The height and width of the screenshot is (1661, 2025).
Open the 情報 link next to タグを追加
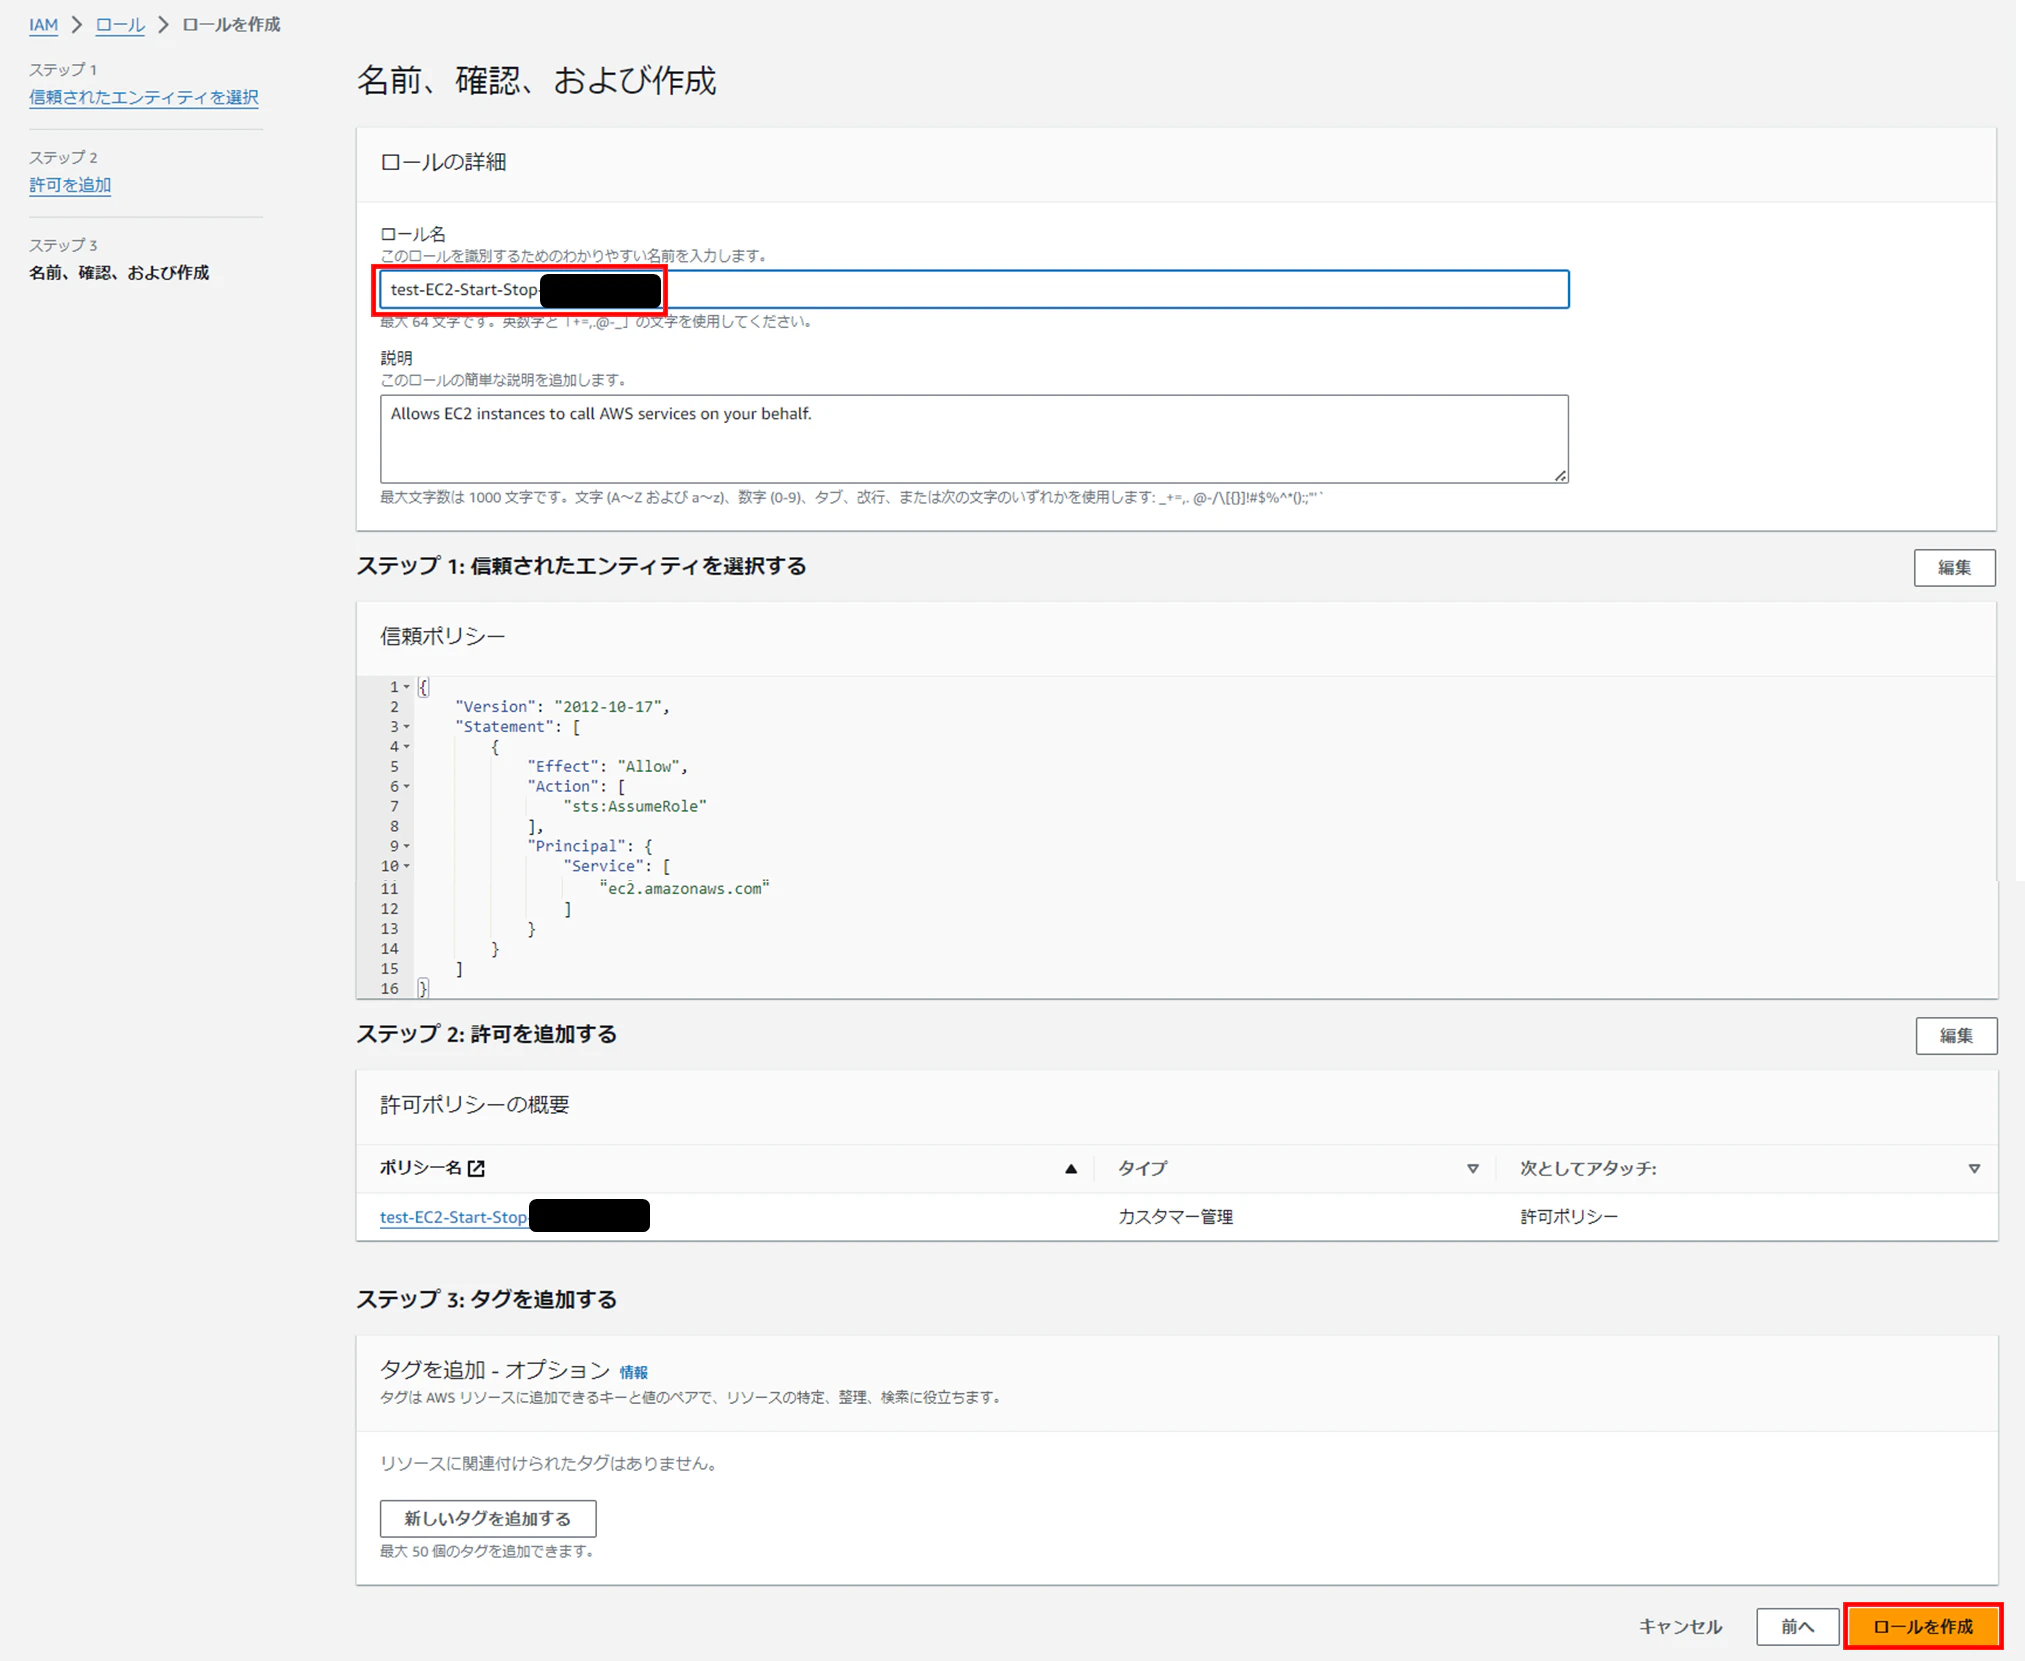633,1372
